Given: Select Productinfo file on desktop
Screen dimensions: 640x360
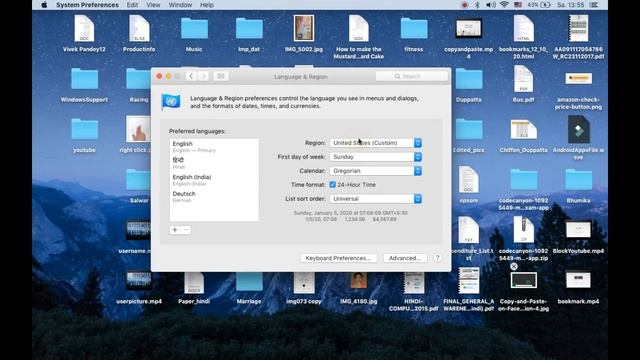Looking at the screenshot, I should point(139,29).
